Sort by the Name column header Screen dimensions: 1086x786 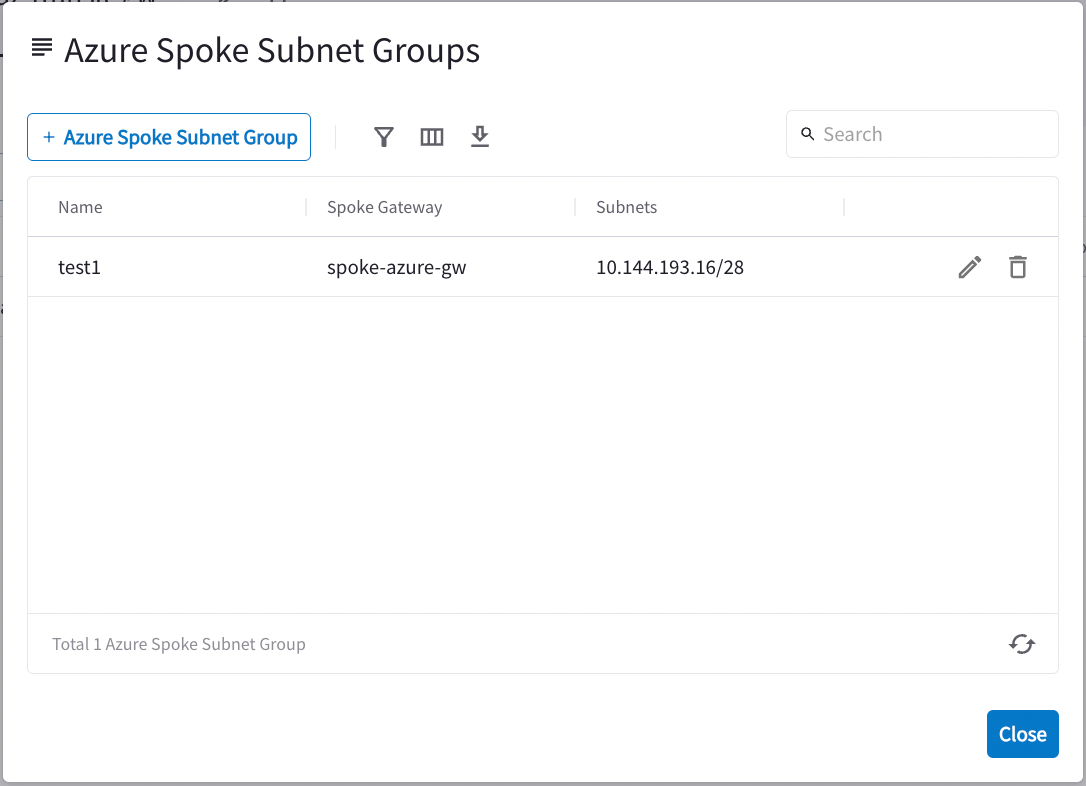tap(80, 207)
